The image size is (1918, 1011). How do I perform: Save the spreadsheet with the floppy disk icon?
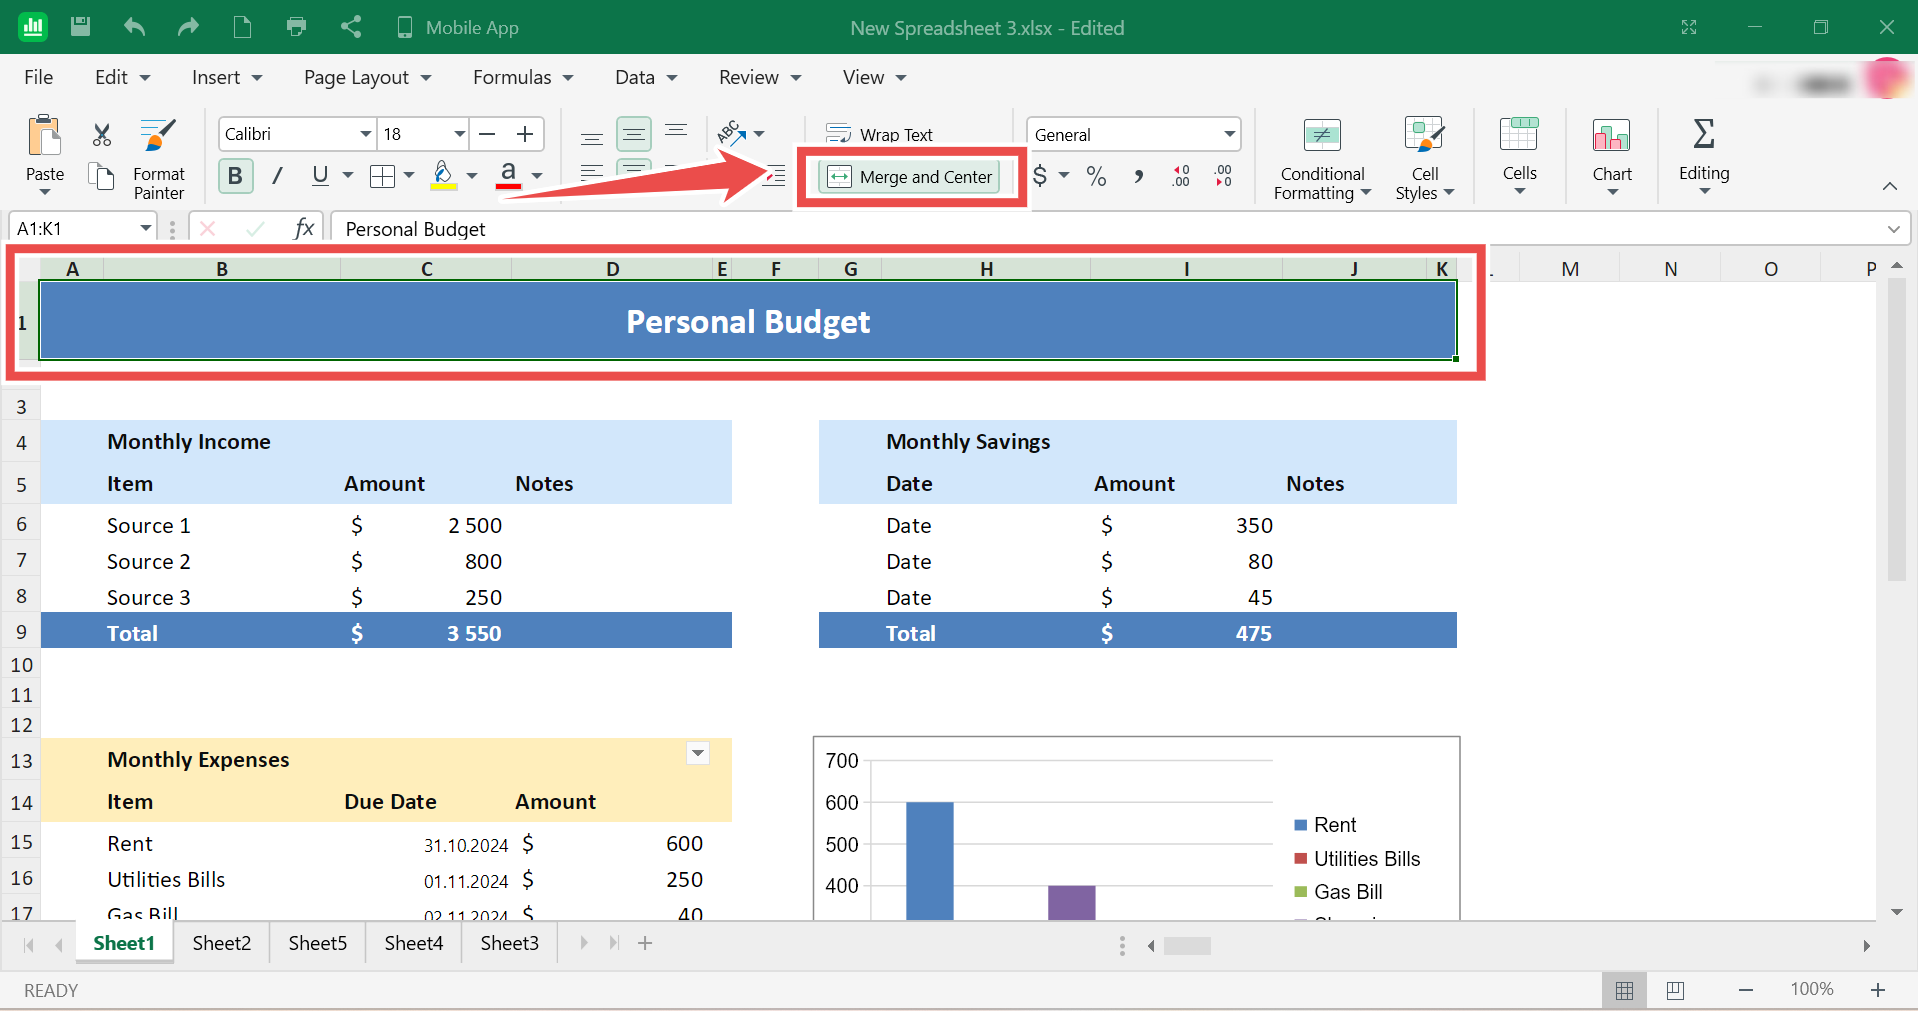tap(81, 27)
